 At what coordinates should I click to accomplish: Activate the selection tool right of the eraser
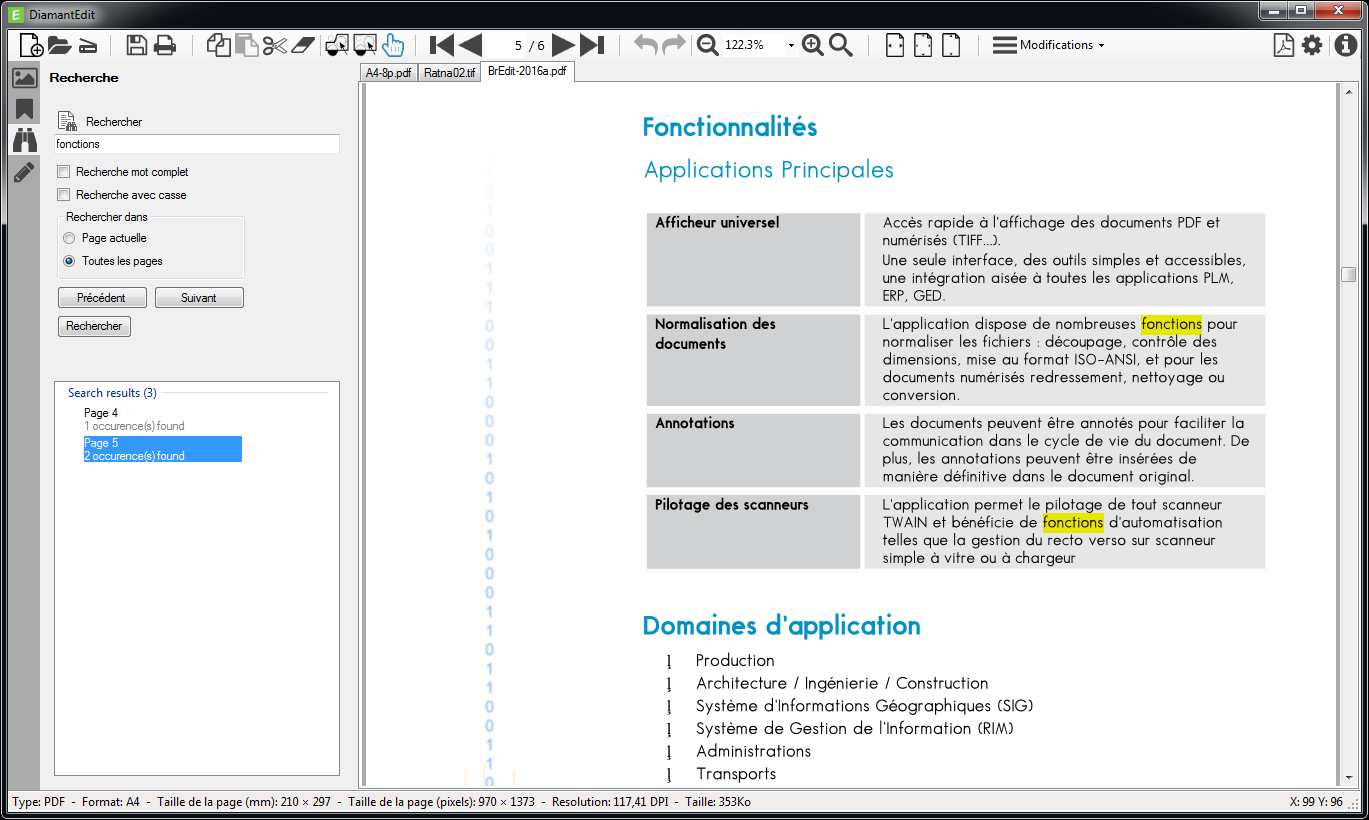click(x=338, y=45)
